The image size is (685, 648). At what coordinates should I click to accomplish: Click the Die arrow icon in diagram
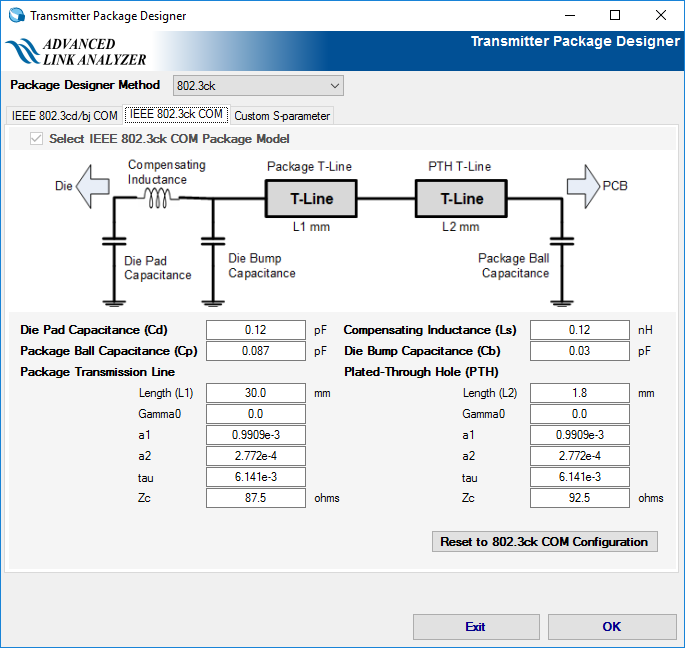pos(96,187)
